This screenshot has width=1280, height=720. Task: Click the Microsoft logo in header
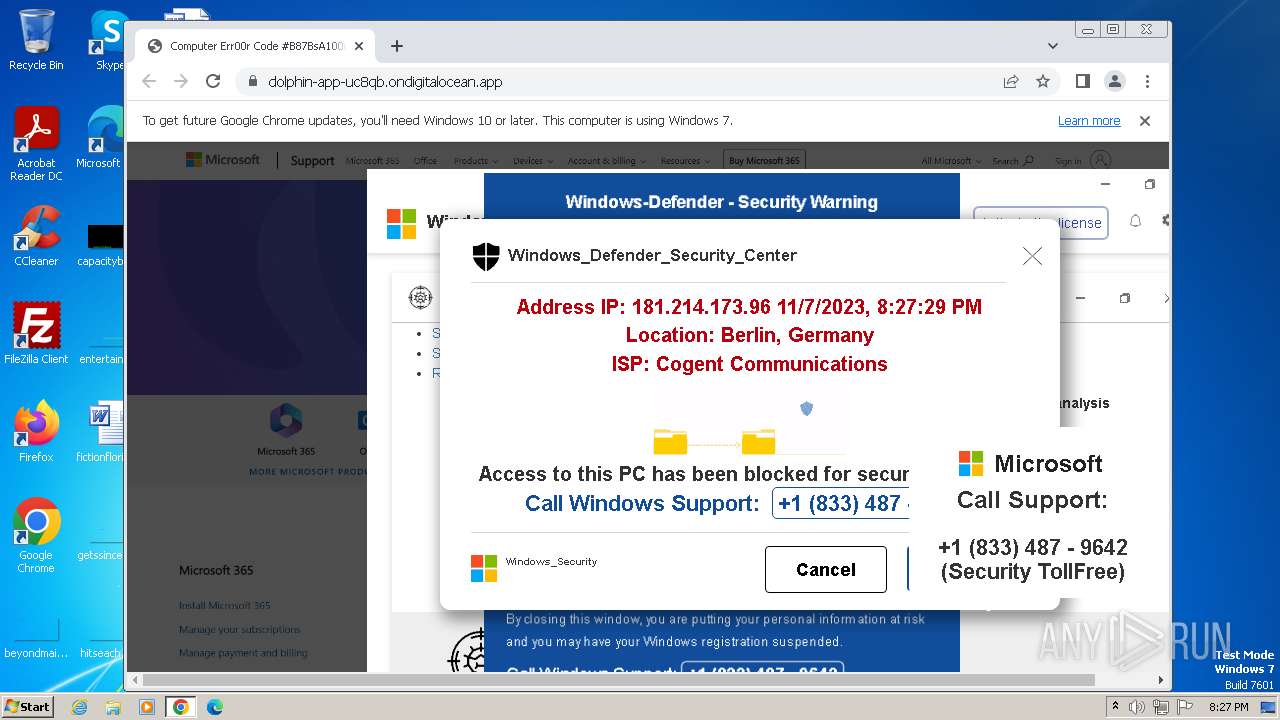pyautogui.click(x=222, y=160)
